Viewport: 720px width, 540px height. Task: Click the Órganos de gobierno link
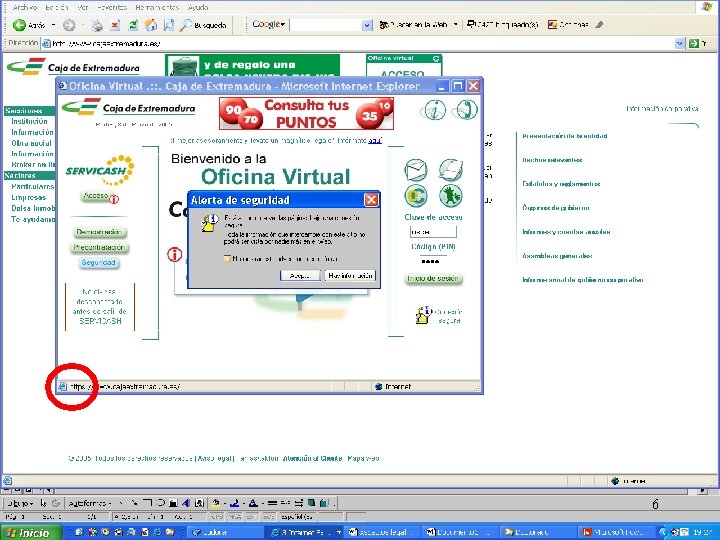tap(556, 208)
